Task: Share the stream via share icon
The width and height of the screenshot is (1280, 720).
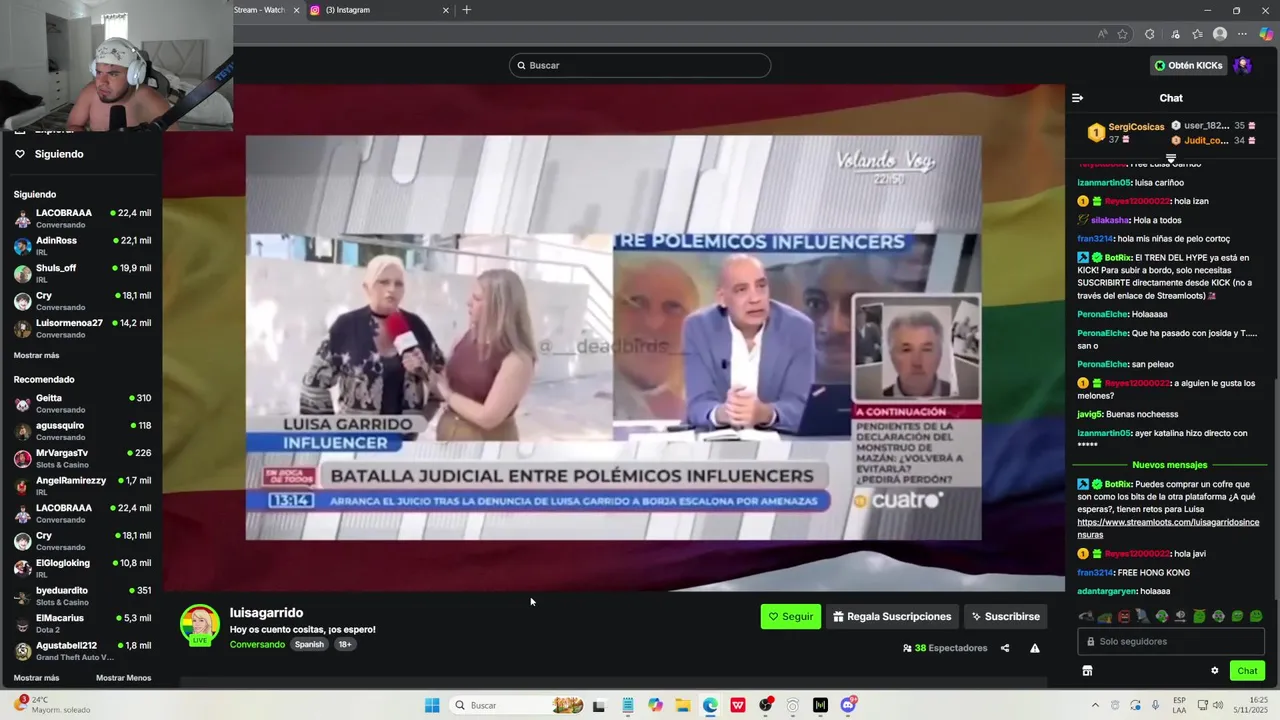Action: pyautogui.click(x=1005, y=648)
